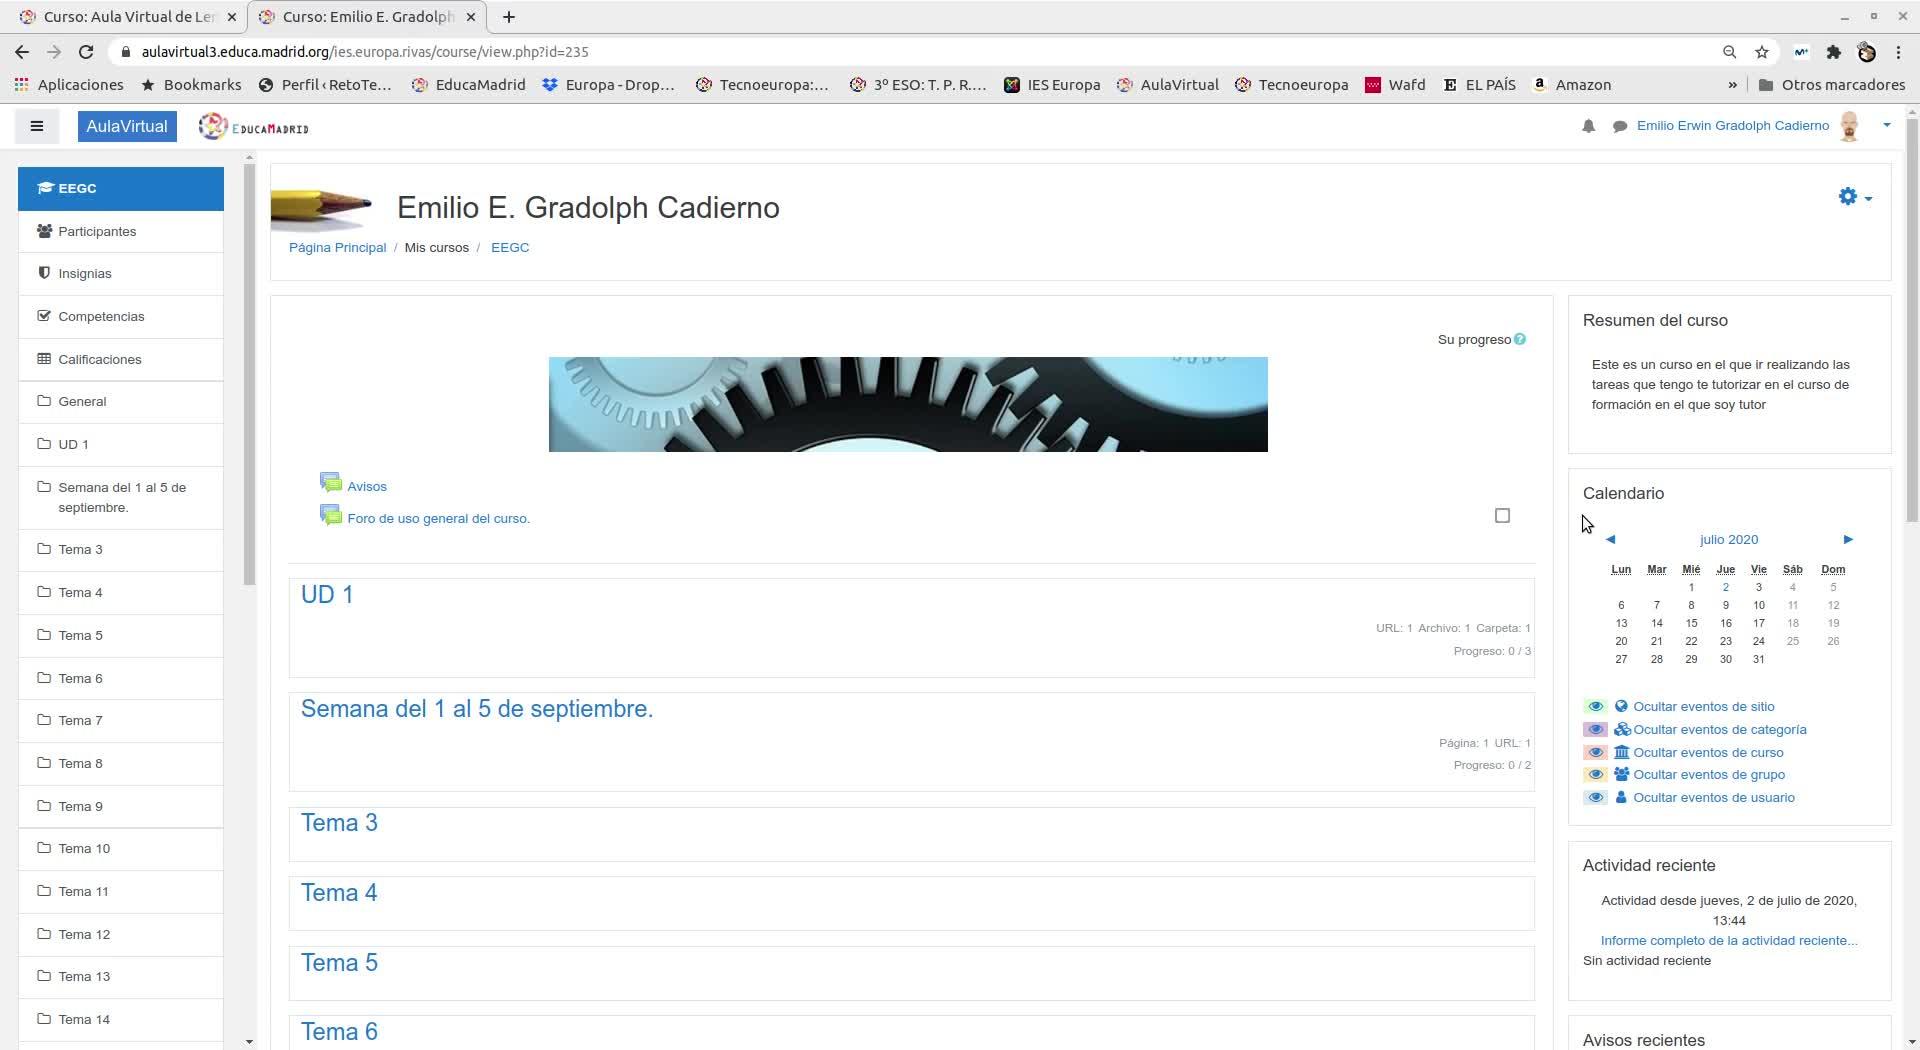Click the Su progreso help icon
This screenshot has height=1050, width=1920.
pos(1520,339)
